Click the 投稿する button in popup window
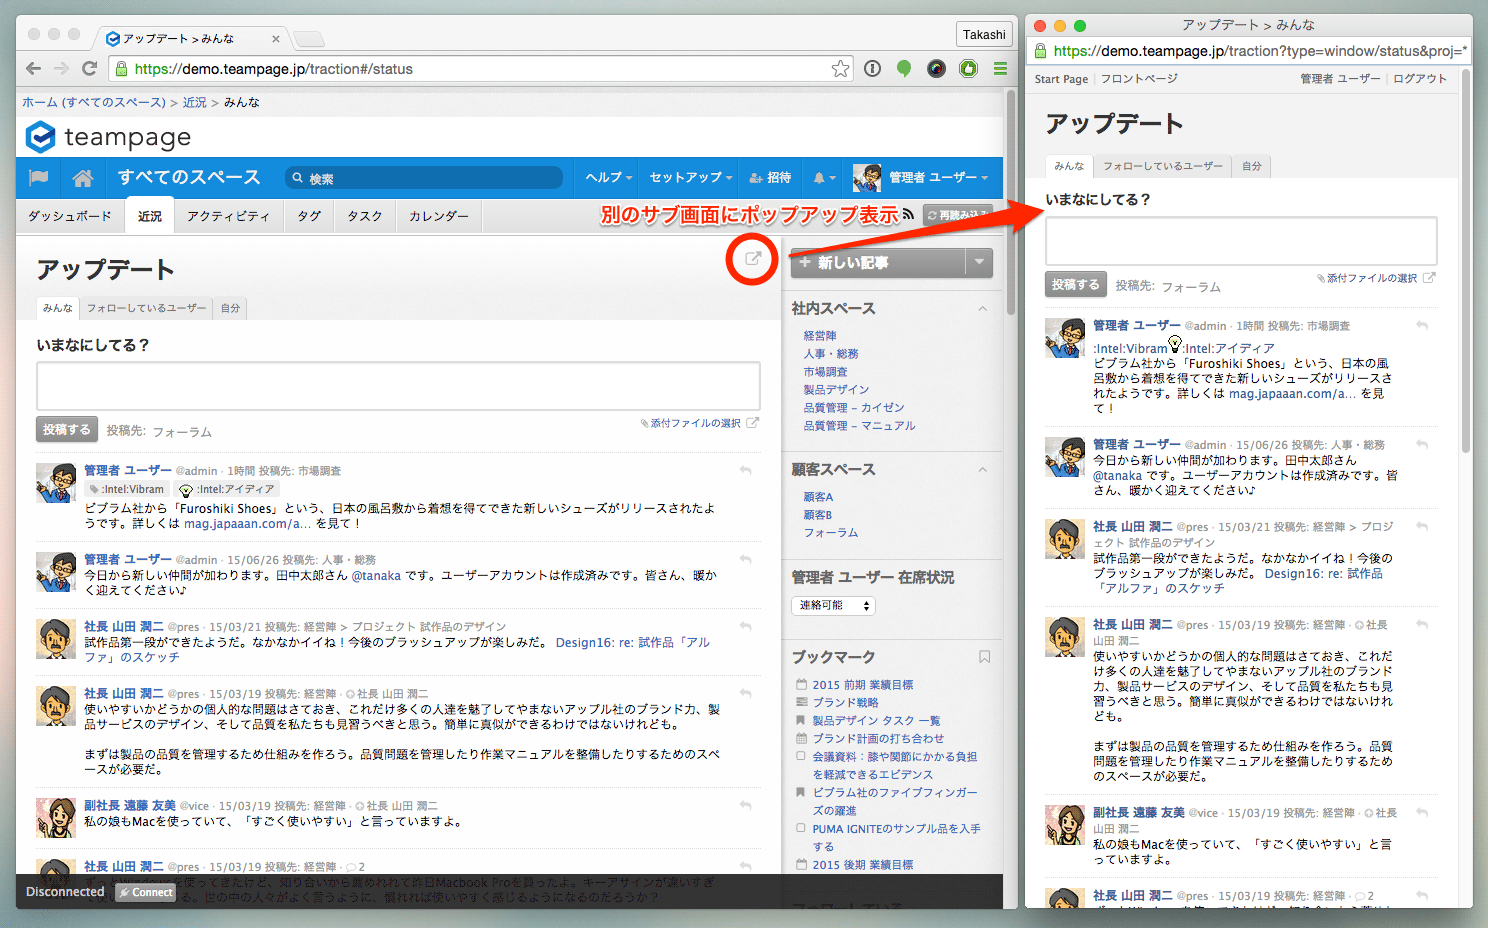Image resolution: width=1488 pixels, height=928 pixels. 1075,284
